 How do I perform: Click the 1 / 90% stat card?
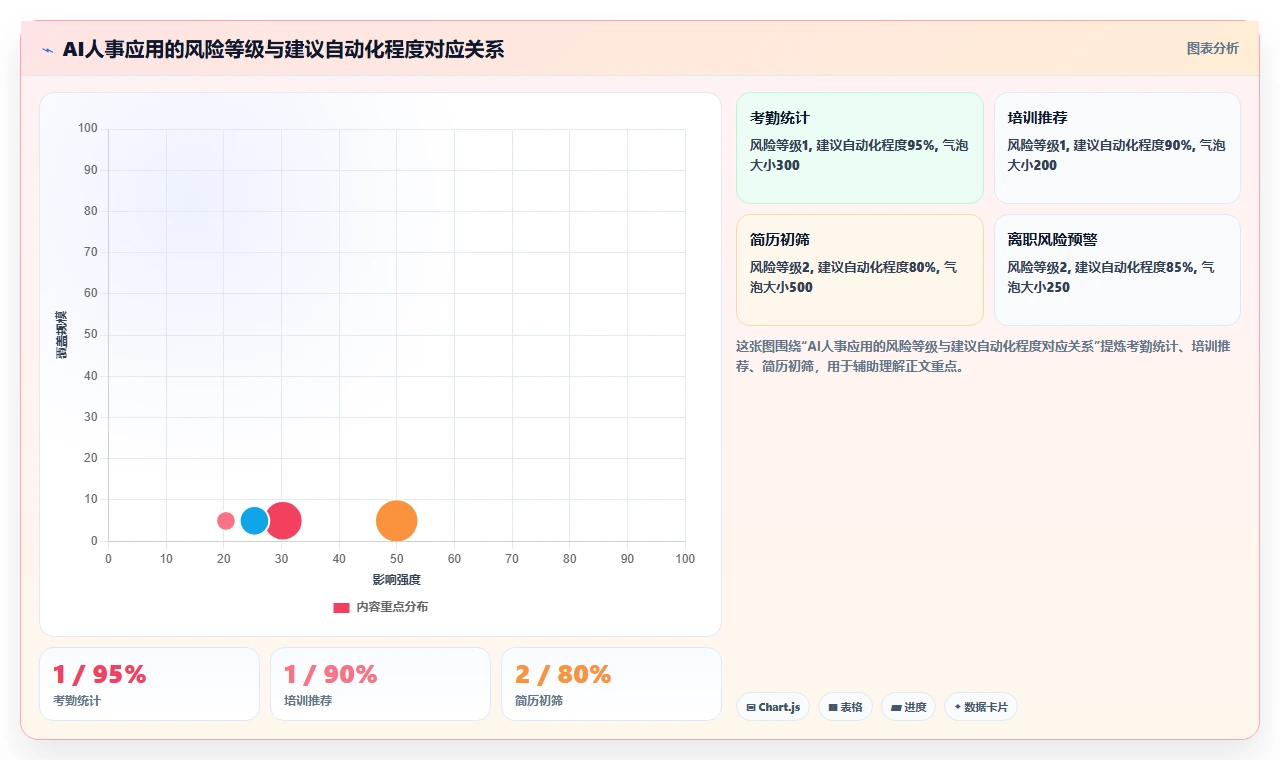click(380, 684)
